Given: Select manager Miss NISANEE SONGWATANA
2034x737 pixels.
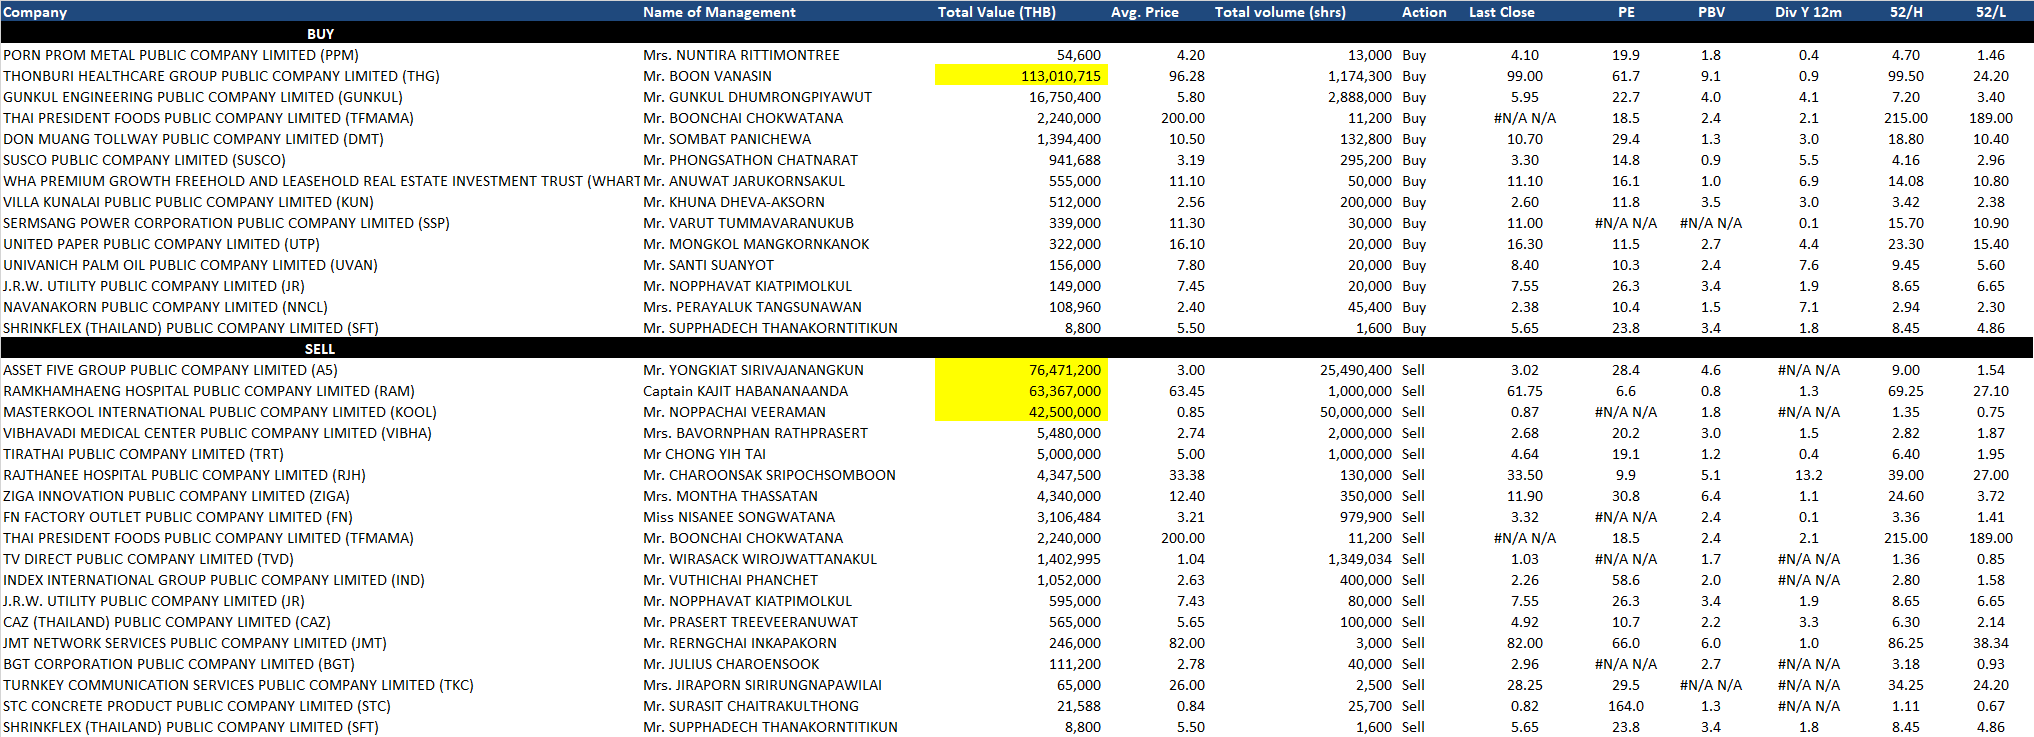Looking at the screenshot, I should pyautogui.click(x=739, y=517).
